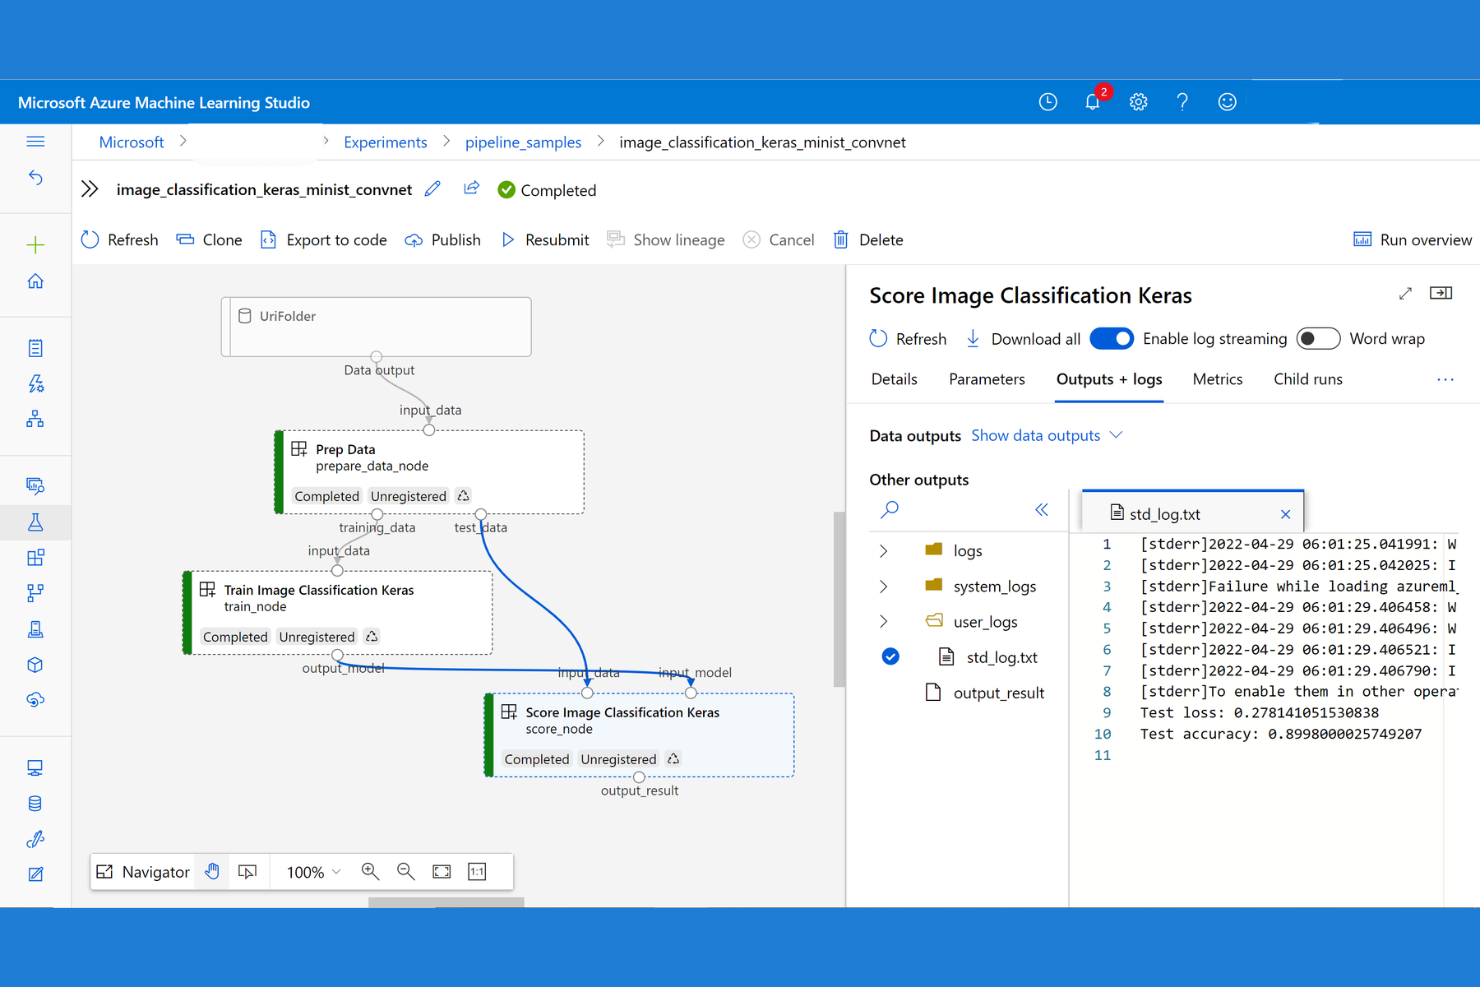Open pipeline_samples breadcrumb link
Viewport: 1480px width, 987px height.
click(x=523, y=142)
